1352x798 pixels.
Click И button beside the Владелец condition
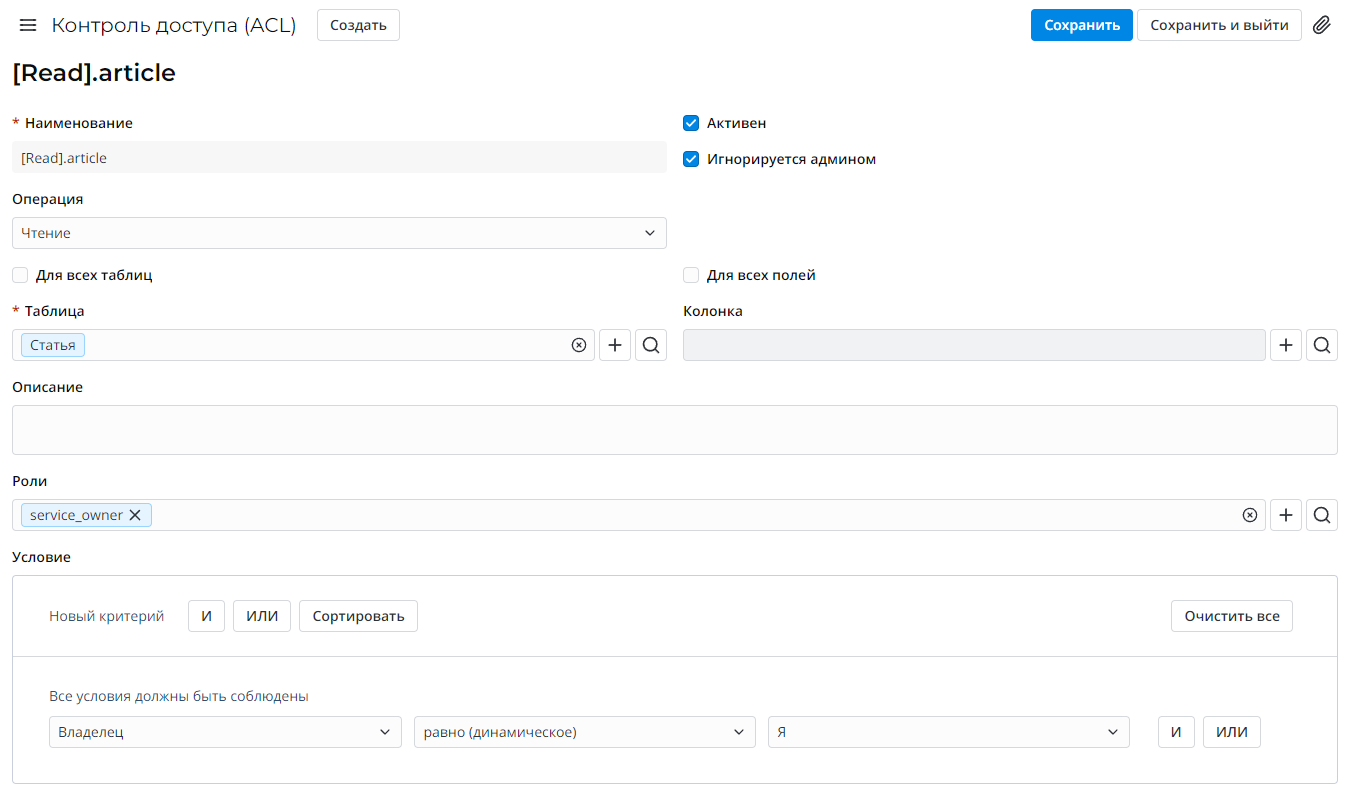tap(1176, 732)
